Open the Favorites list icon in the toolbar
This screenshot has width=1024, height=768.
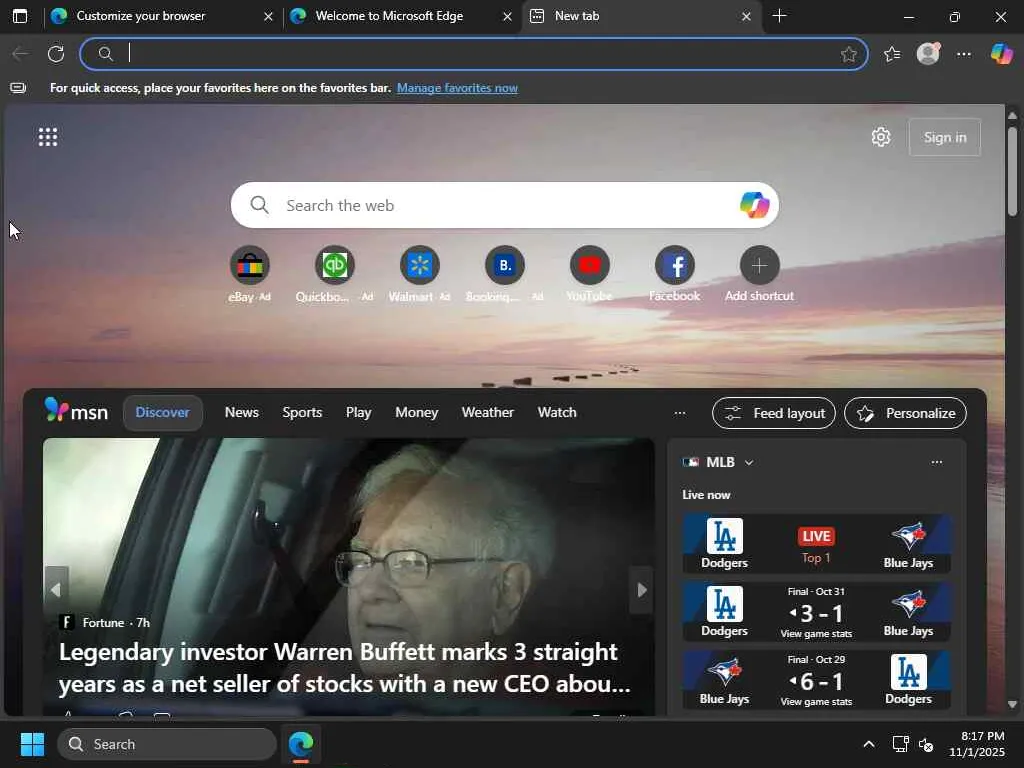pyautogui.click(x=892, y=54)
